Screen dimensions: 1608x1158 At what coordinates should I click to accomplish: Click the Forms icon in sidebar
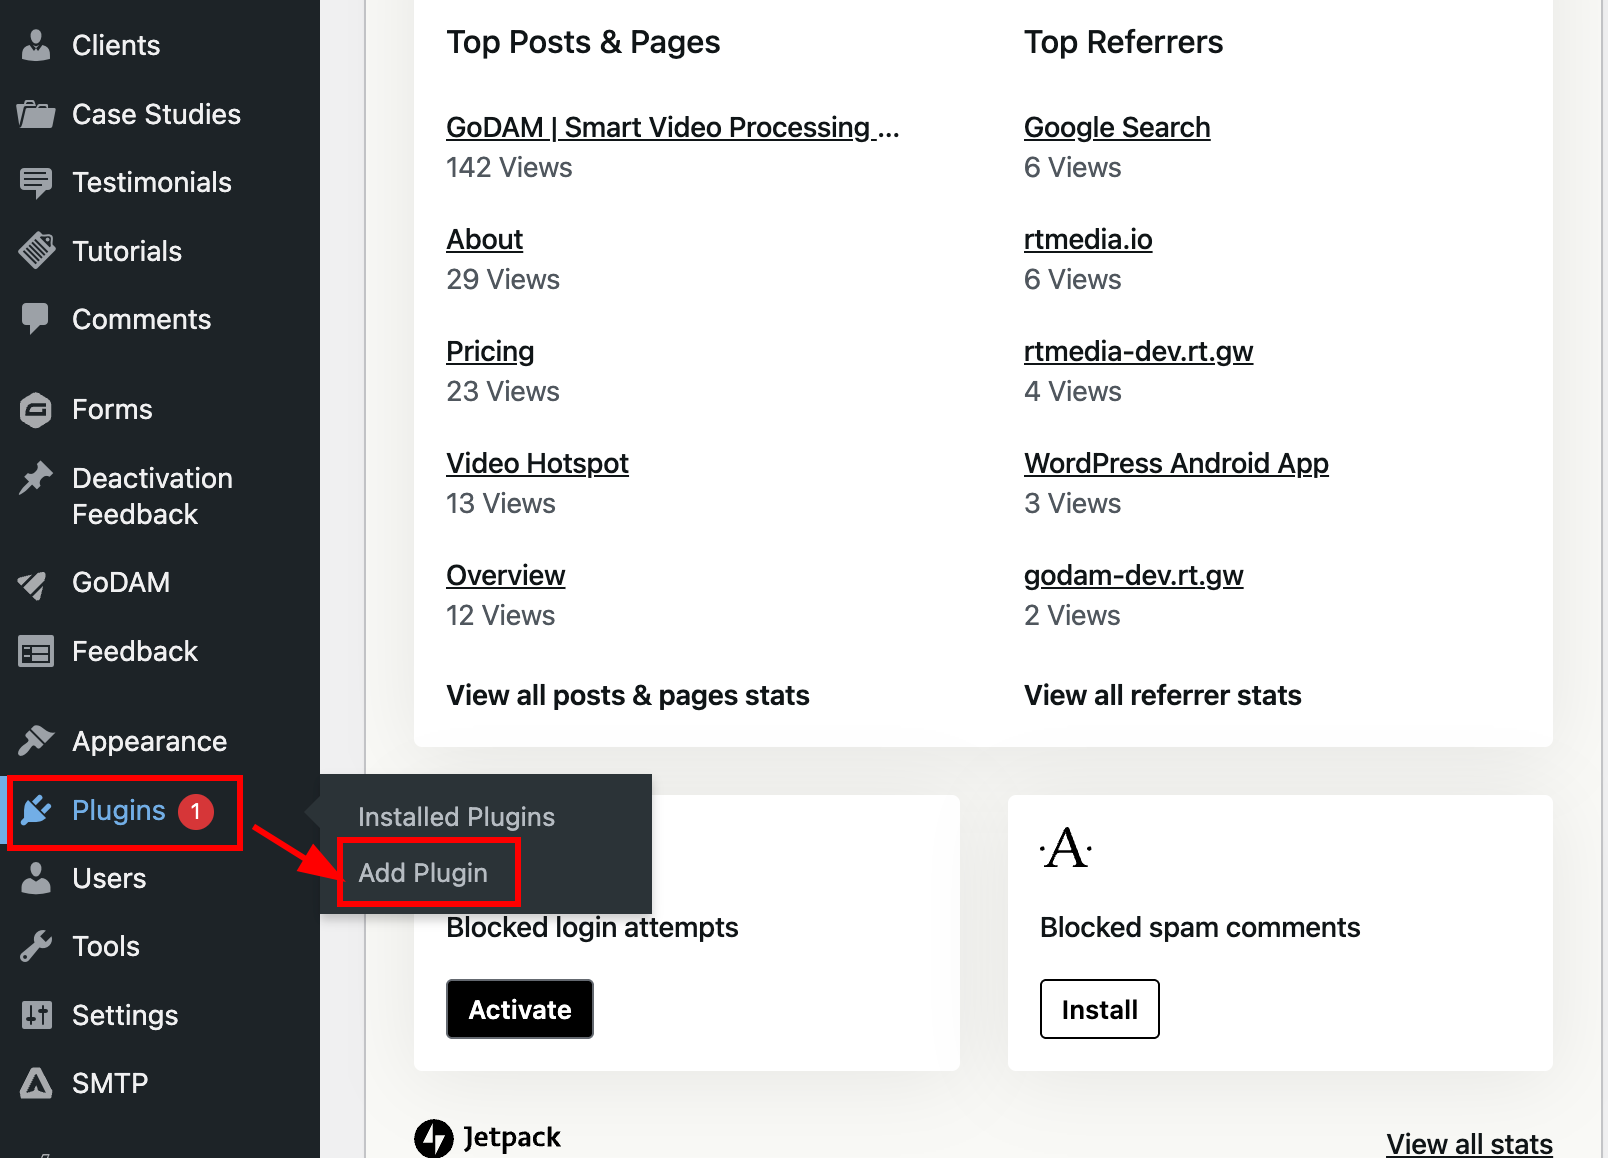(x=36, y=410)
